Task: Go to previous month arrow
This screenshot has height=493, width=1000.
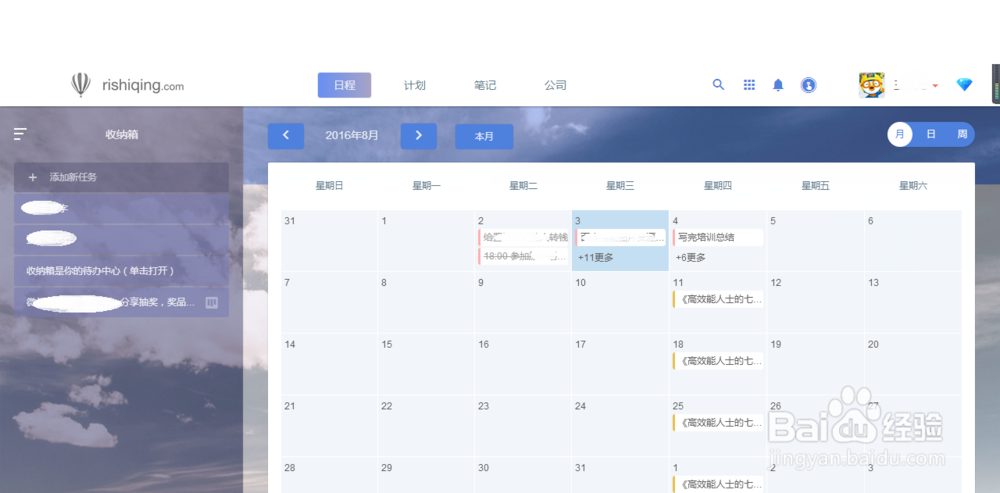Action: (x=286, y=136)
